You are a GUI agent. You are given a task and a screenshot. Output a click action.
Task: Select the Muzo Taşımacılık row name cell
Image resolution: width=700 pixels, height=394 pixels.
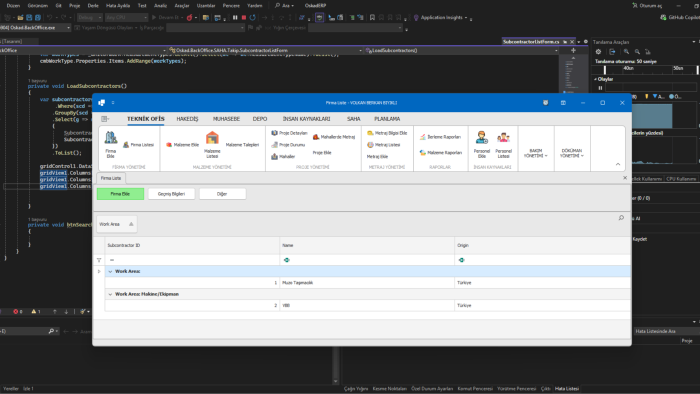tap(367, 282)
